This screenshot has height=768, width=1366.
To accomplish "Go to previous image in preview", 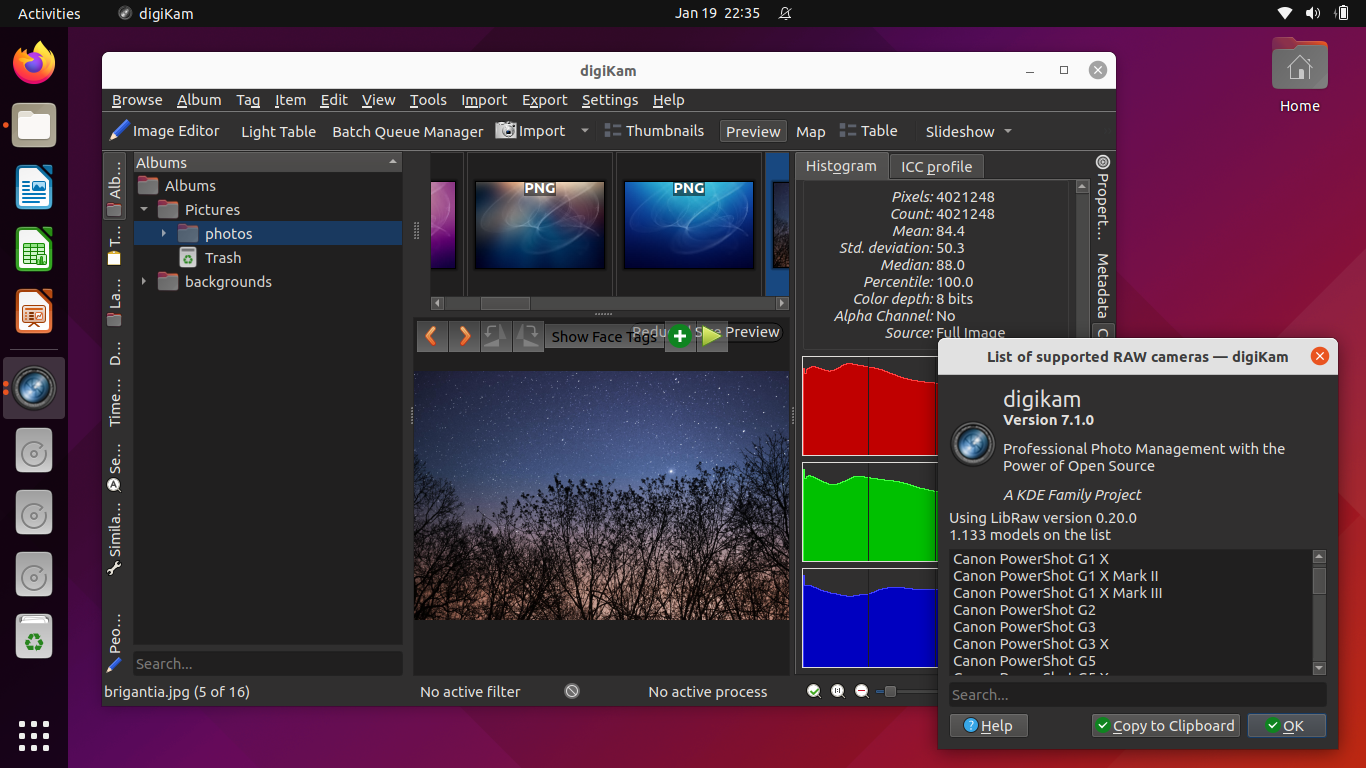I will [x=432, y=336].
